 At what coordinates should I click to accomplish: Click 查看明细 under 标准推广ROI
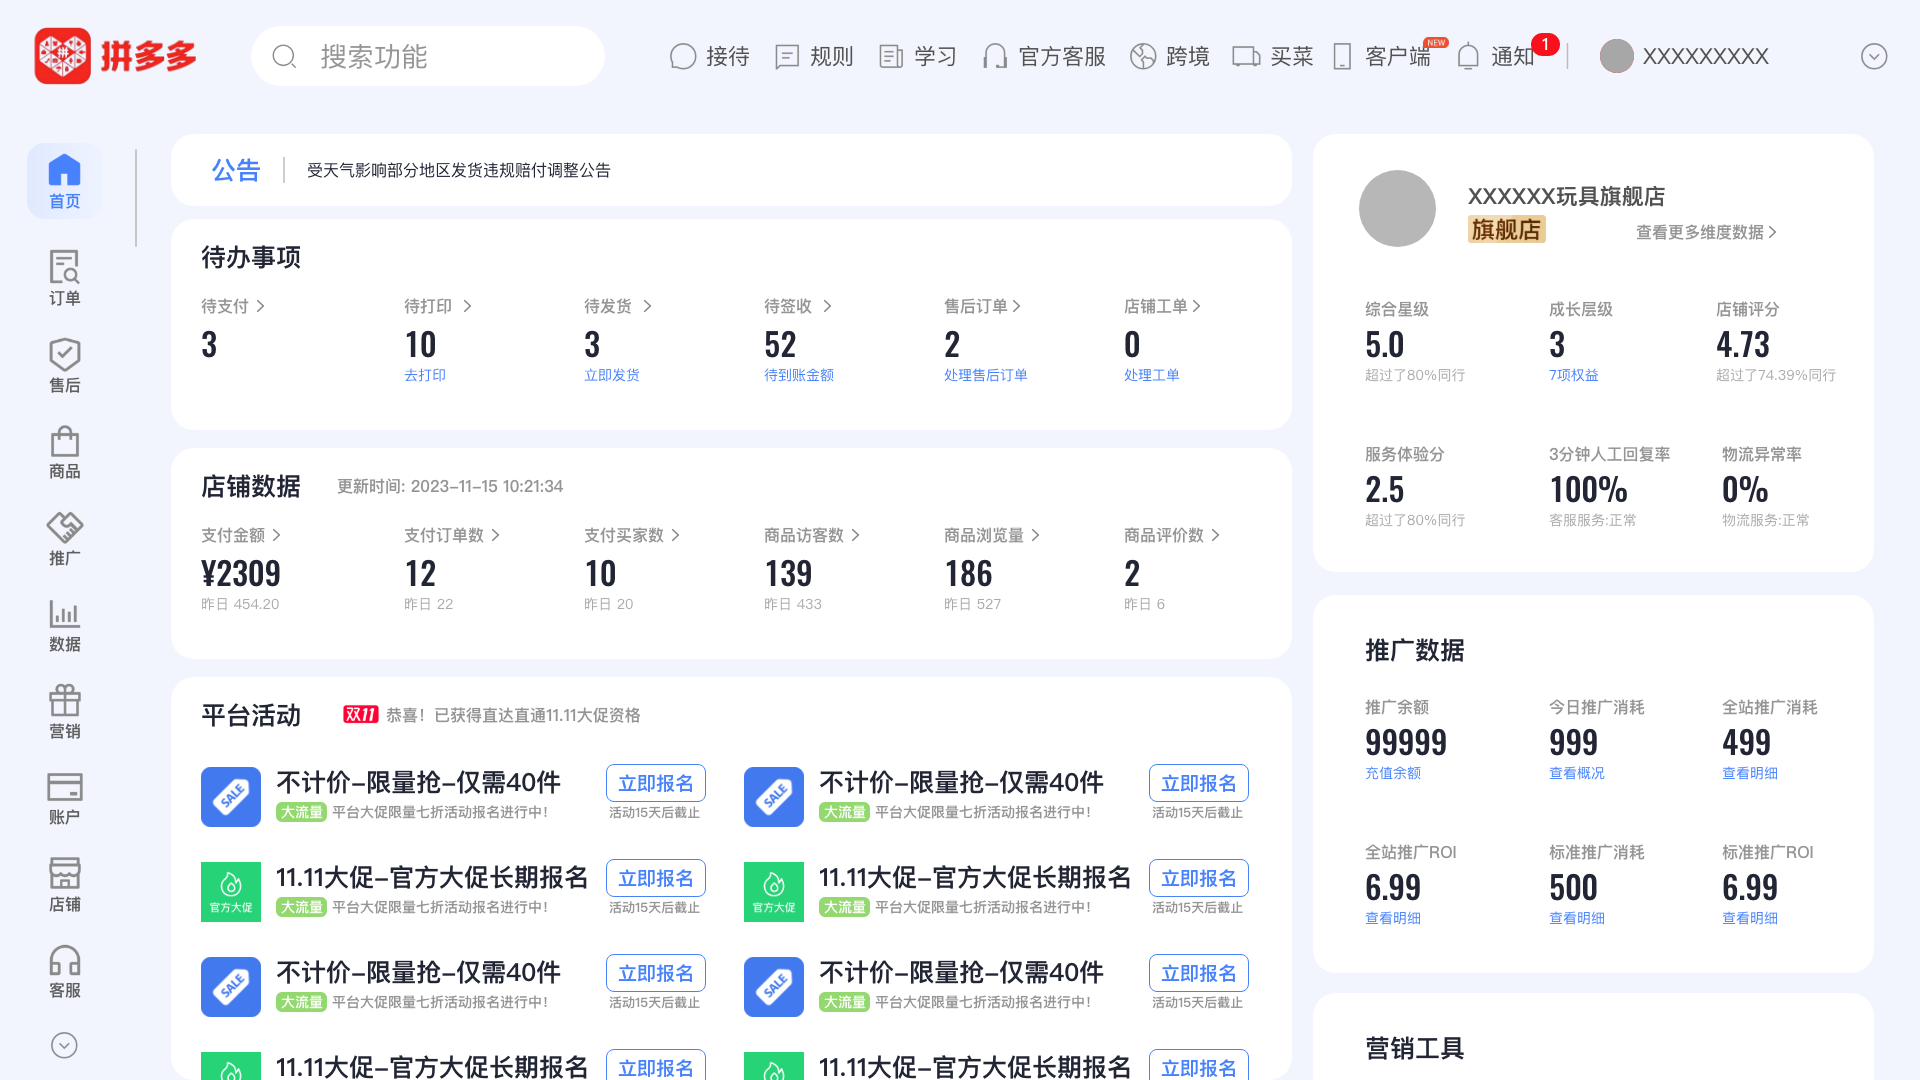(1750, 918)
